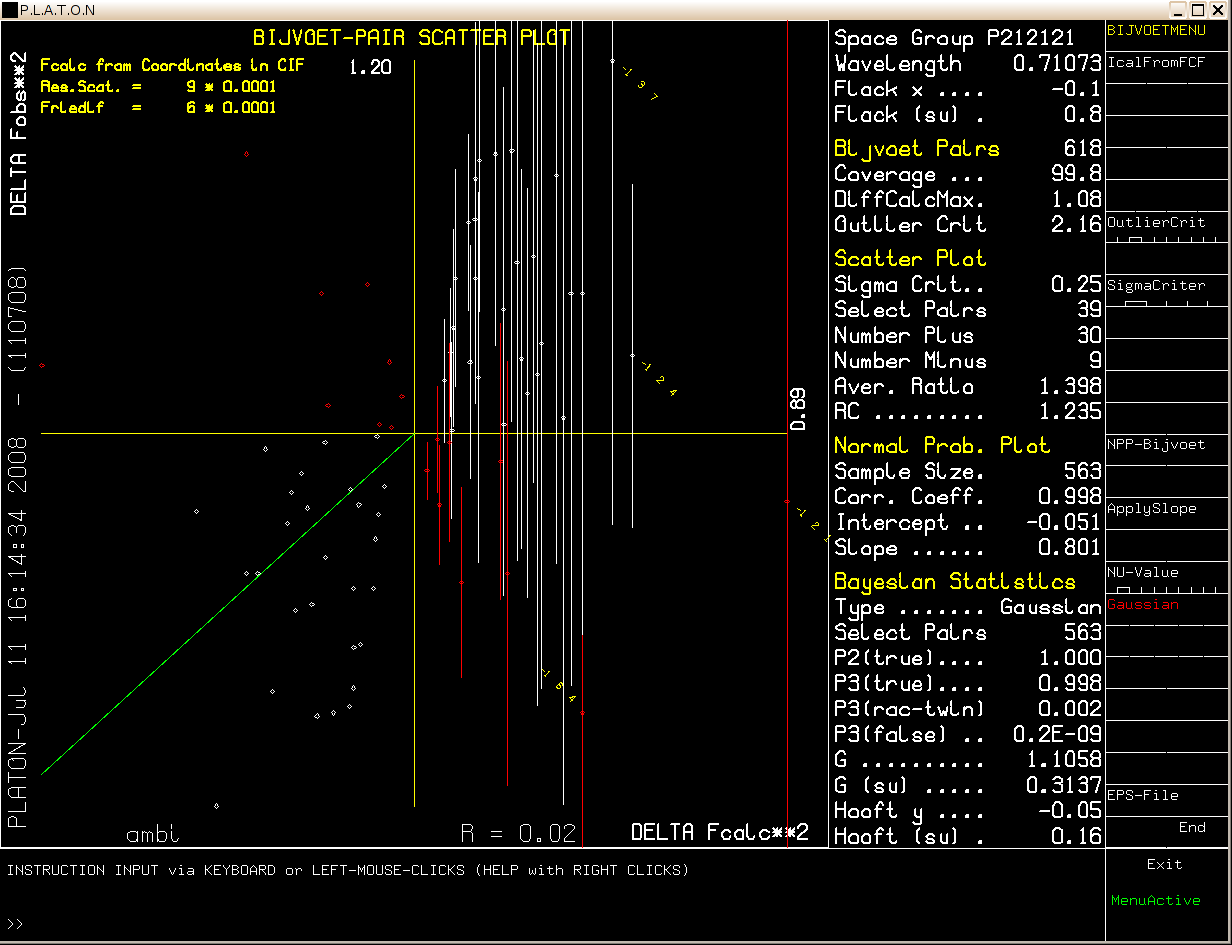This screenshot has height=945, width=1232.
Task: Click the reflection labelled 1 6 4
Action: pyautogui.click(x=582, y=712)
